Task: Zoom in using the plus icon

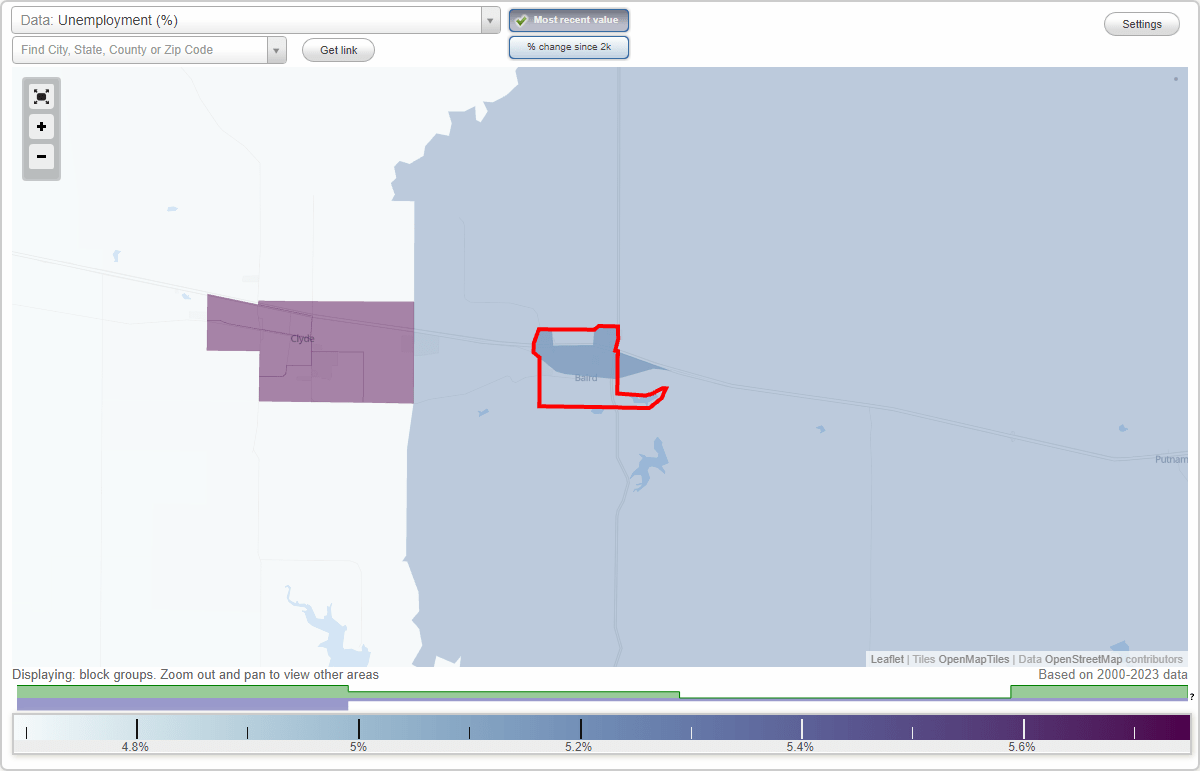Action: point(41,127)
